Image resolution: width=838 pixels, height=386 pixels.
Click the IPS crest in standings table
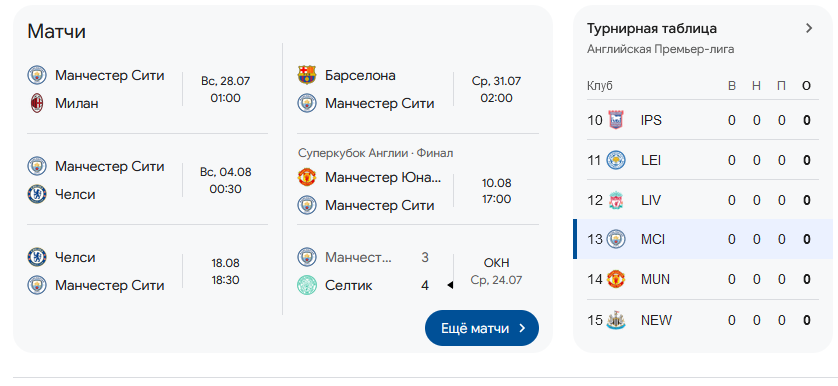point(616,120)
